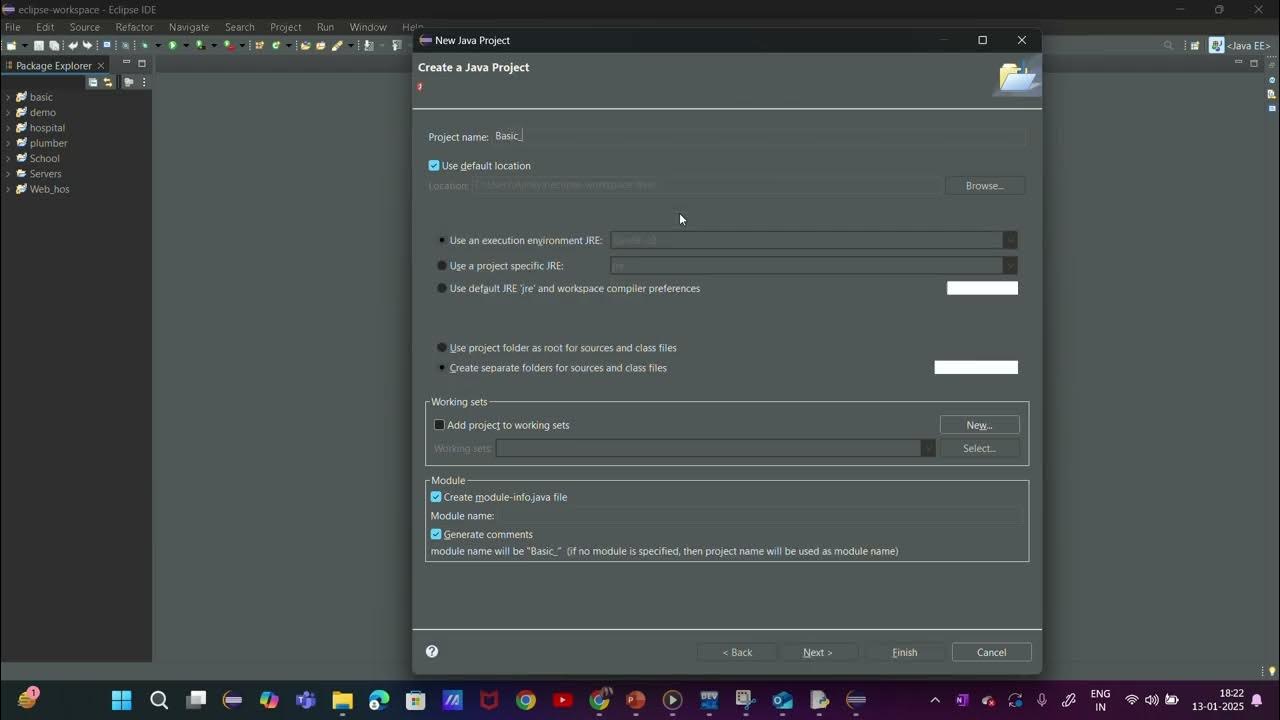Toggle Link with Editor in Package Explorer
The height and width of the screenshot is (720, 1280).
(108, 82)
